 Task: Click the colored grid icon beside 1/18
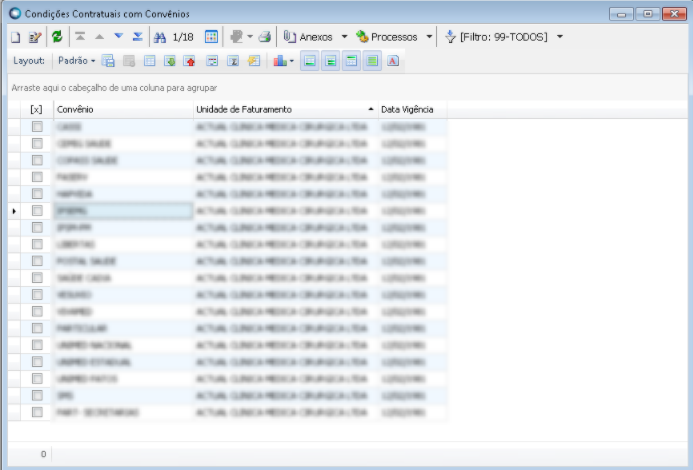(211, 37)
